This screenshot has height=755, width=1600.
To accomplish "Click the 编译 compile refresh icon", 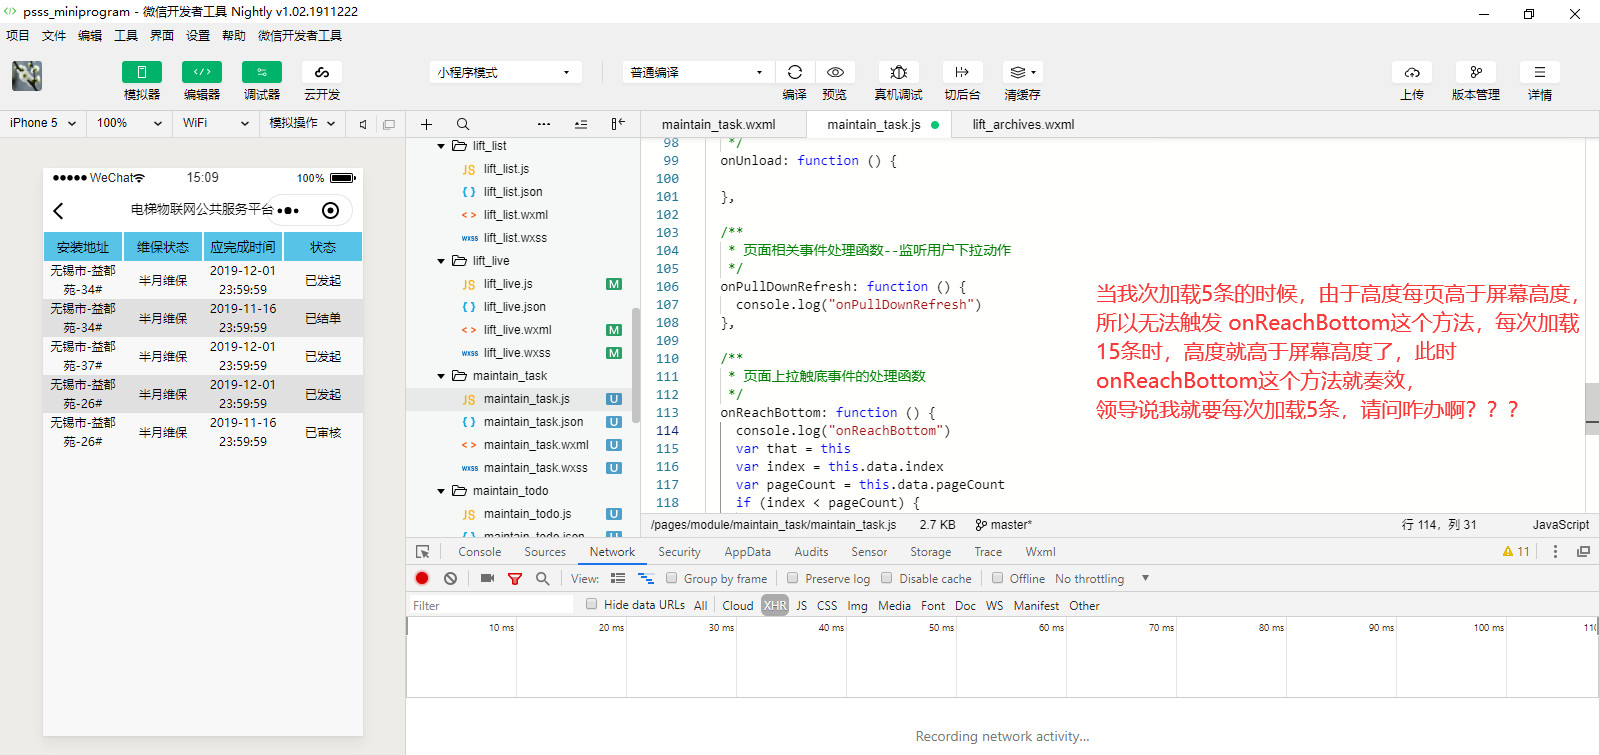I will click(795, 72).
